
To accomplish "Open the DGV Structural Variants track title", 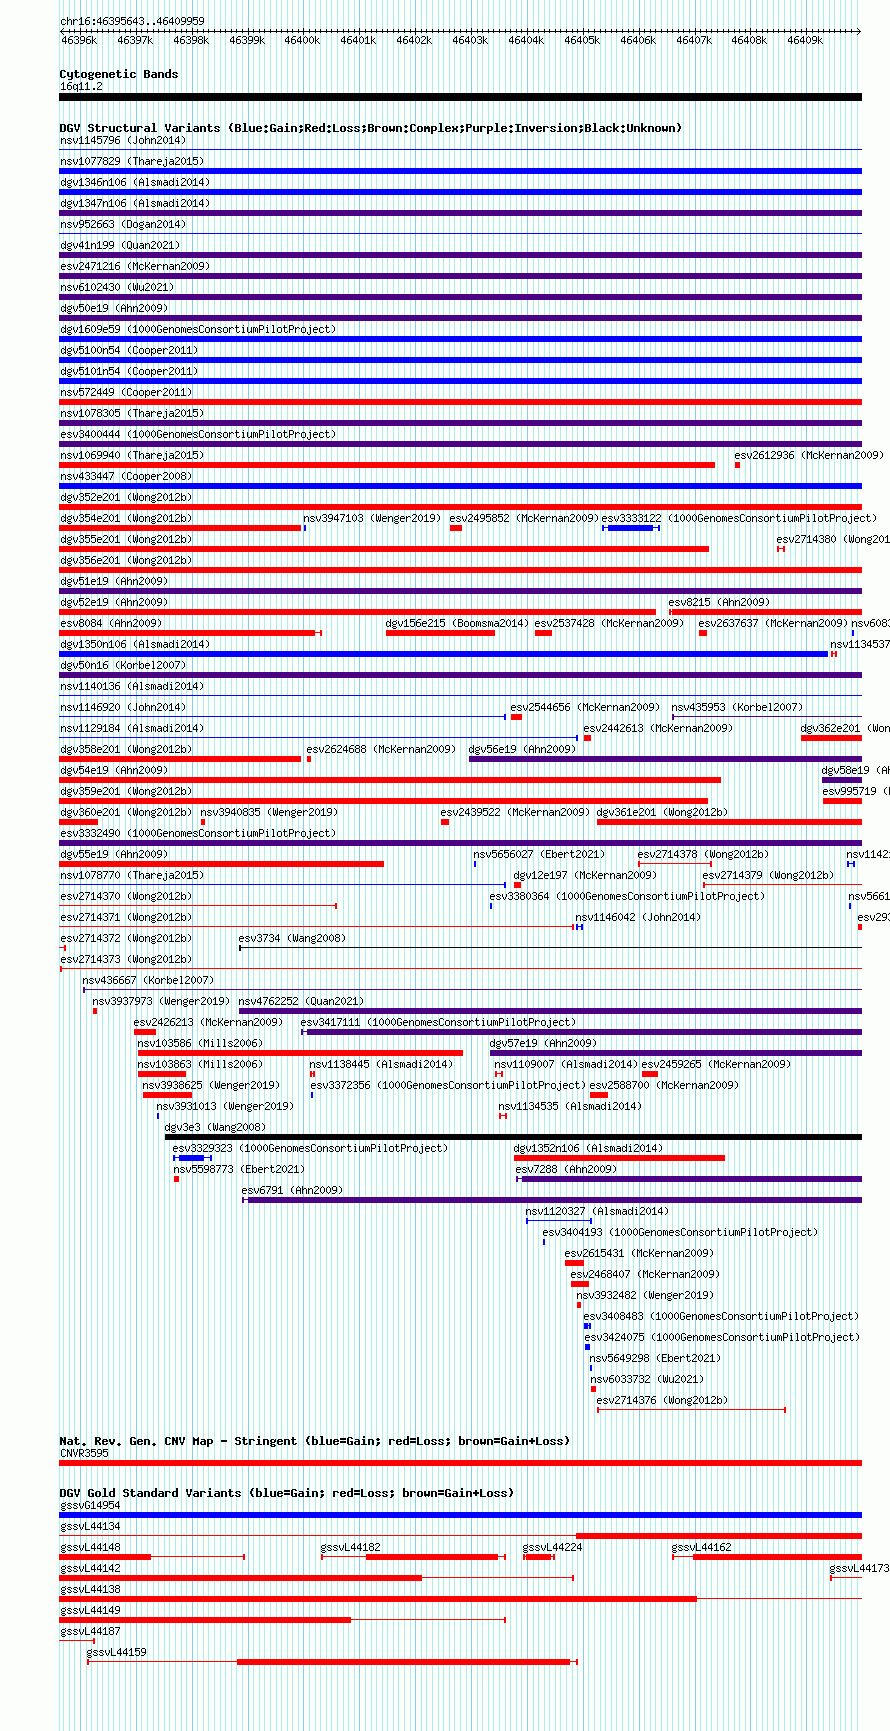I will point(371,128).
